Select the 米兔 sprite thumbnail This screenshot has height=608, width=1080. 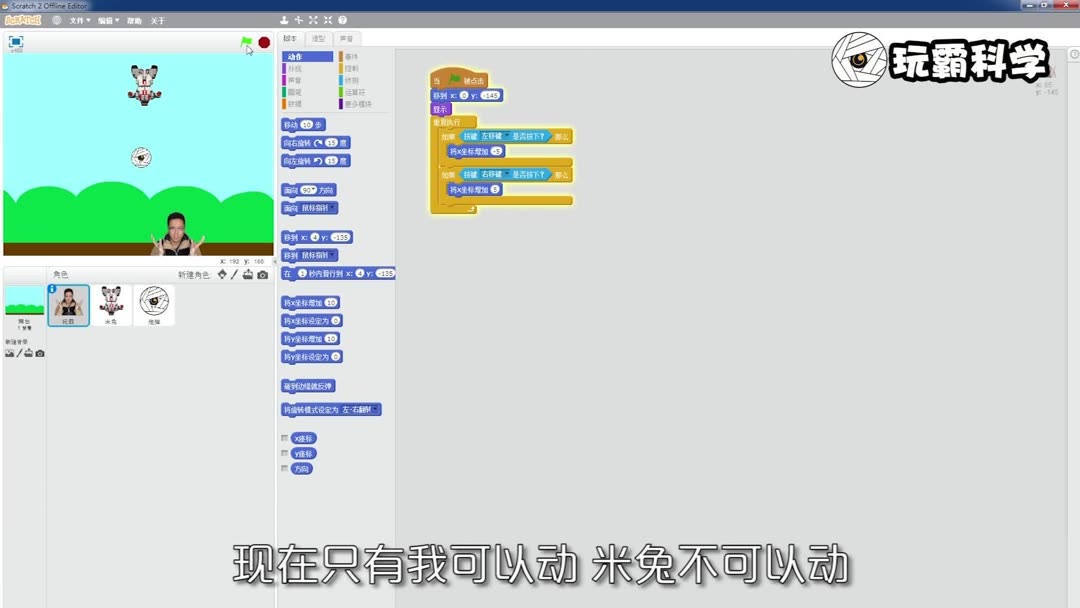(112, 303)
